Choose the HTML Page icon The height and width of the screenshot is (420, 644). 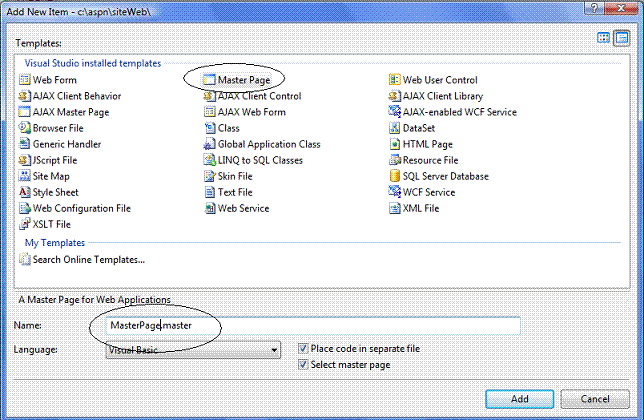tap(394, 144)
